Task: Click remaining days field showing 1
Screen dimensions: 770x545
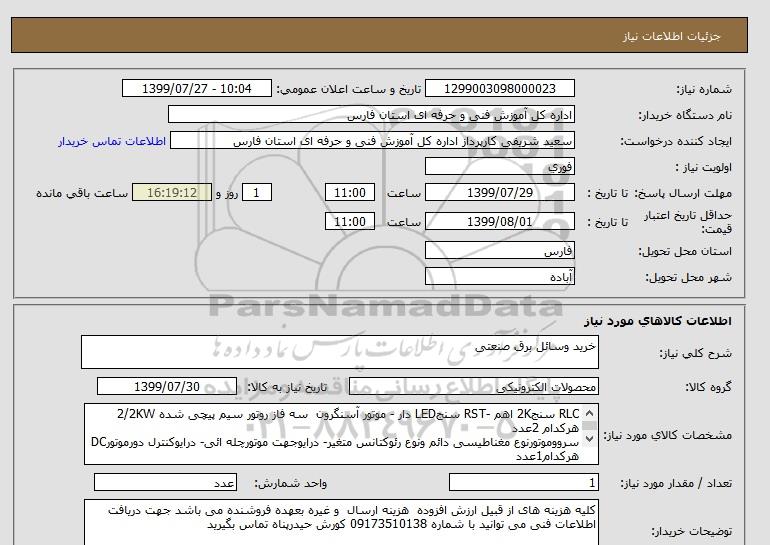Action: [257, 192]
